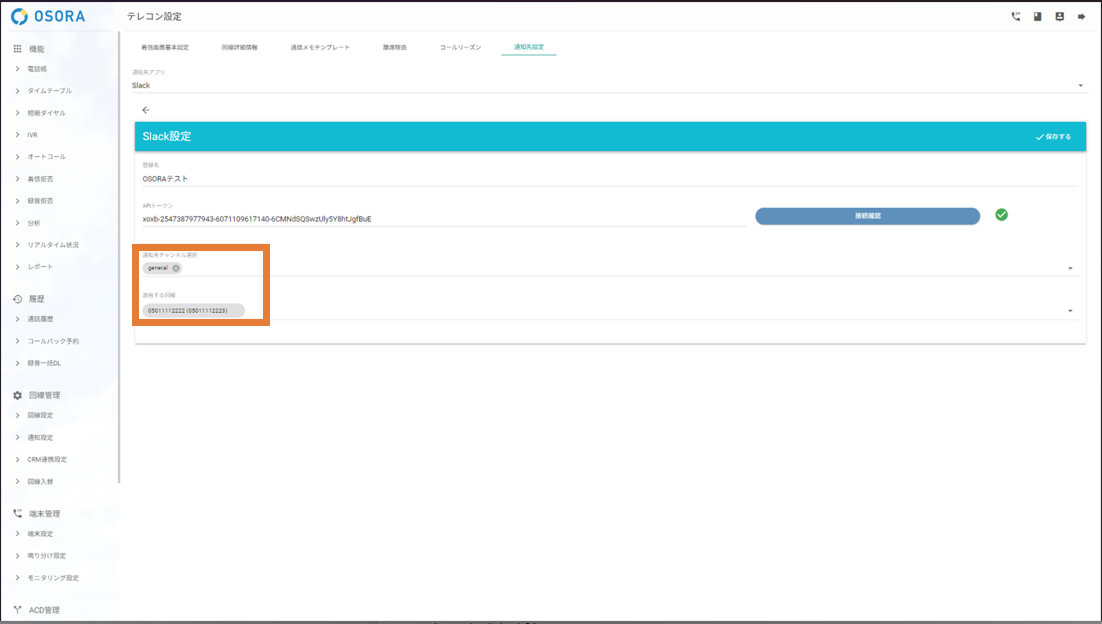
Task: Open the 適用する回線 dropdown arrow
Action: pyautogui.click(x=1070, y=311)
